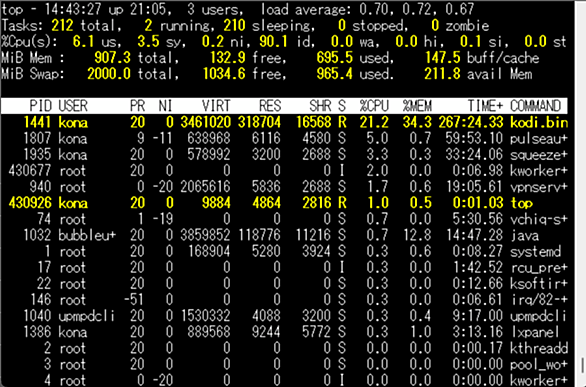Click the 2000.0 total swap value
Viewport: 586px width, 387px height.
coord(109,74)
